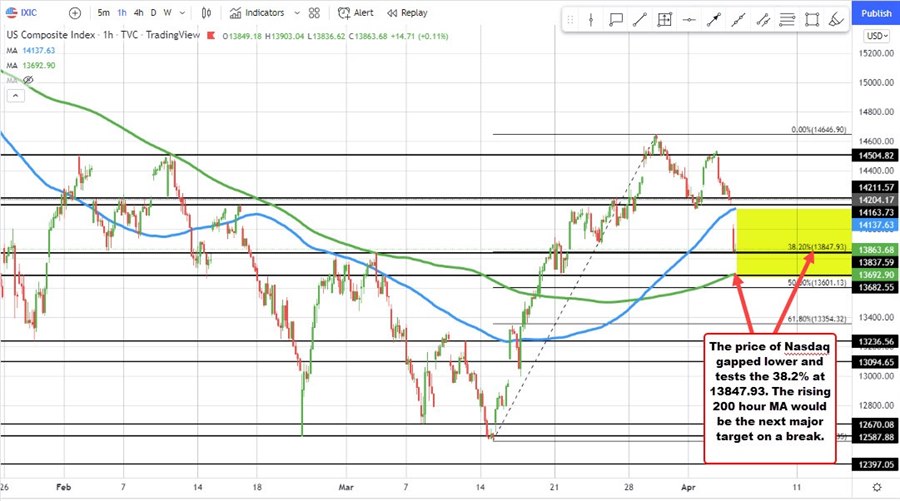900x501 pixels.
Task: Click the Publish button
Action: [876, 13]
